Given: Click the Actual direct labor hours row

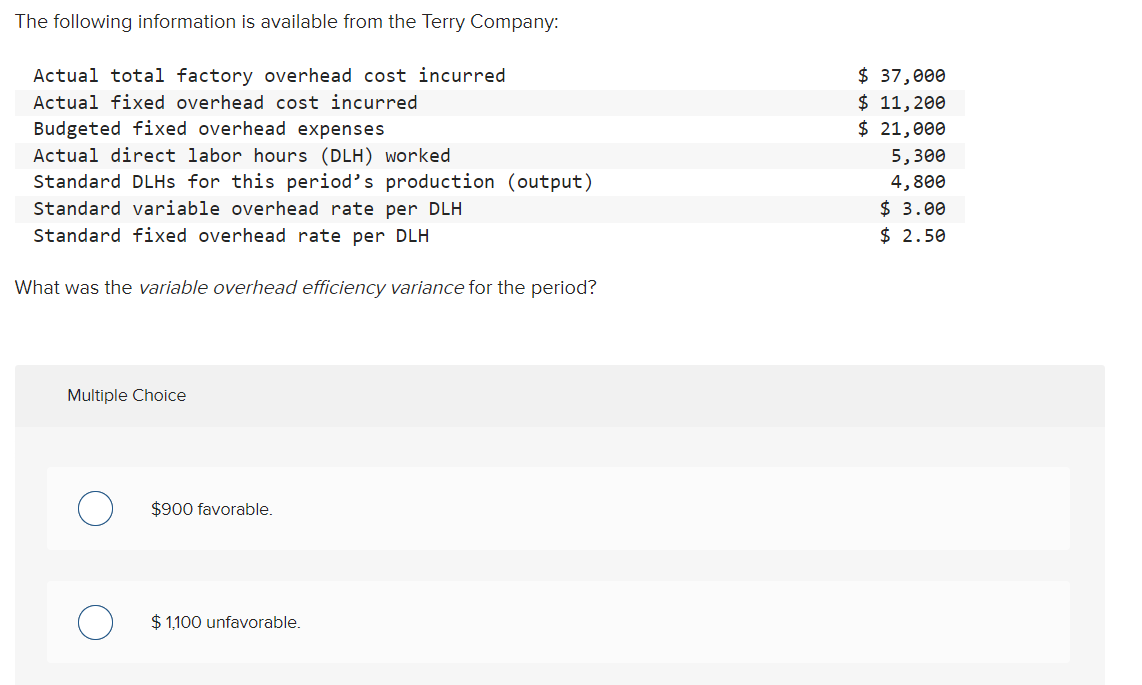Looking at the screenshot, I should click(241, 155).
